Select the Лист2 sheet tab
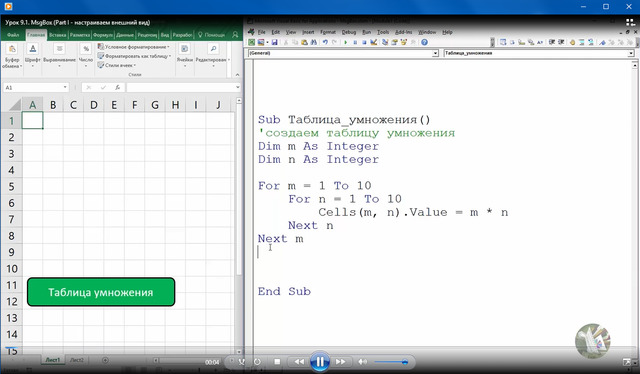Image resolution: width=640 pixels, height=374 pixels. (x=77, y=360)
